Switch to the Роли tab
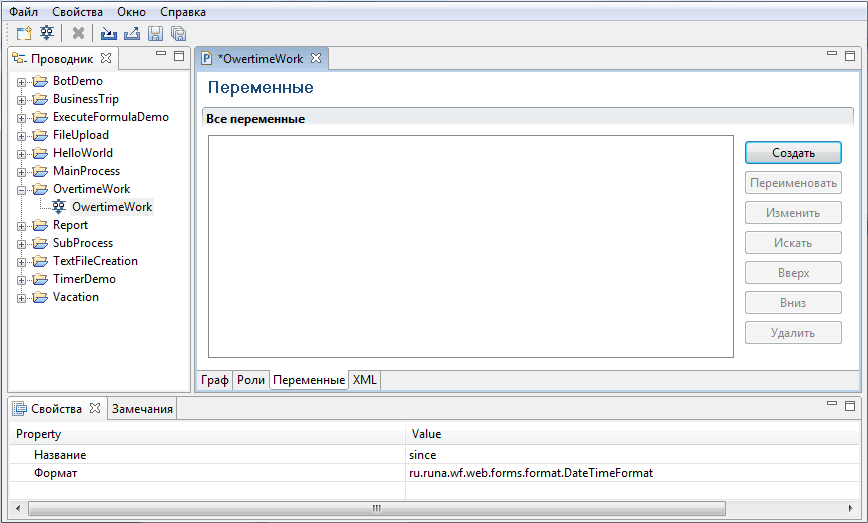Image resolution: width=868 pixels, height=523 pixels. click(251, 380)
